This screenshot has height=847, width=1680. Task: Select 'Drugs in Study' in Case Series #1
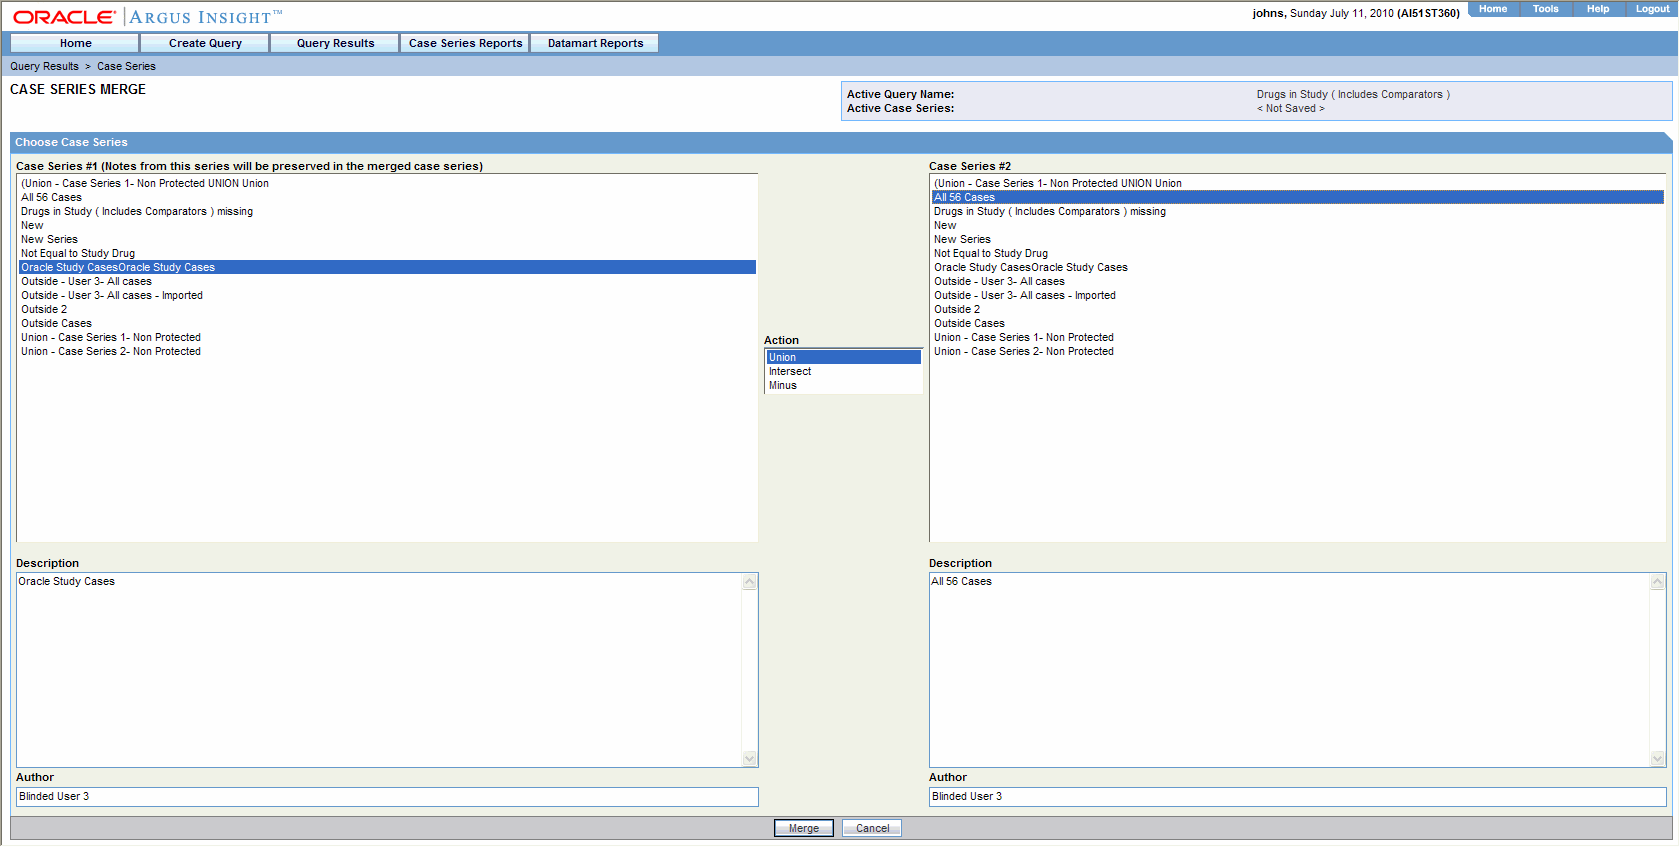coord(387,211)
